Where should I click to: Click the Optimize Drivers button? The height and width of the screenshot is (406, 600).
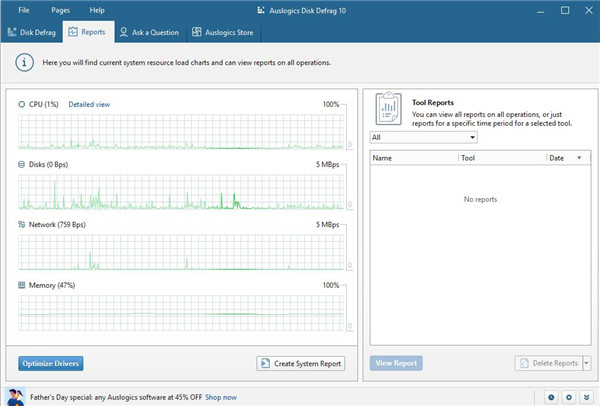[50, 363]
